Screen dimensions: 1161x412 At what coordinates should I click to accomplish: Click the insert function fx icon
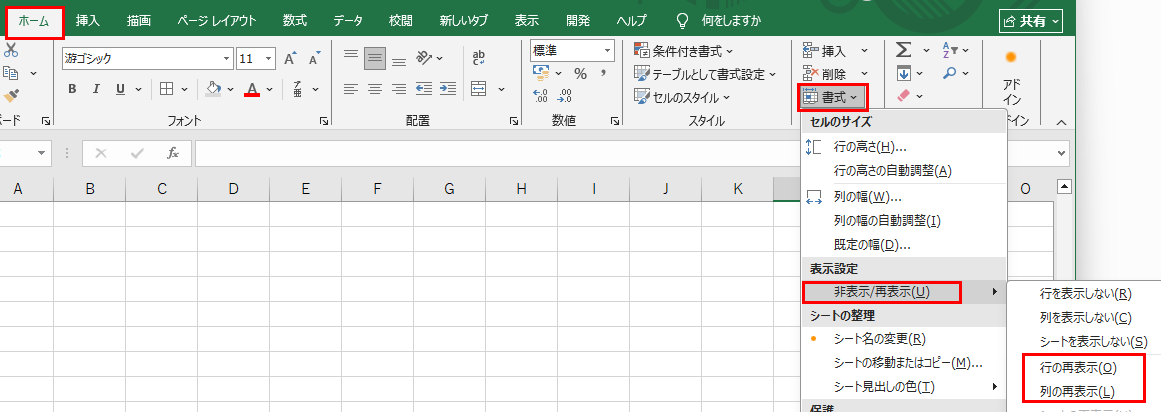tap(173, 153)
